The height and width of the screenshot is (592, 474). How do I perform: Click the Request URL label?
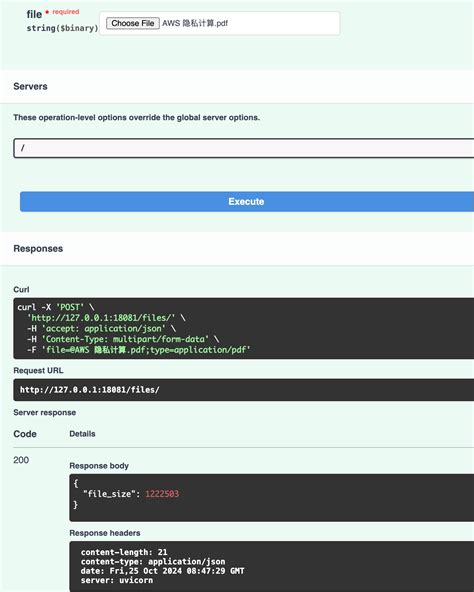pyautogui.click(x=38, y=370)
